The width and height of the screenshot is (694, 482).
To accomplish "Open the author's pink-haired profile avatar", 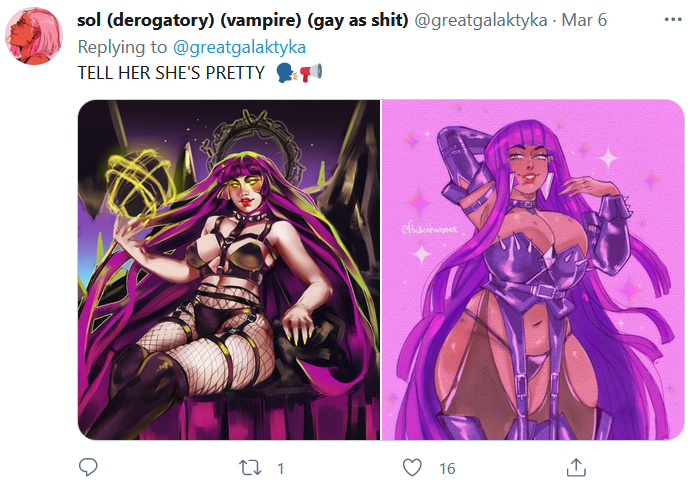I will tap(34, 36).
